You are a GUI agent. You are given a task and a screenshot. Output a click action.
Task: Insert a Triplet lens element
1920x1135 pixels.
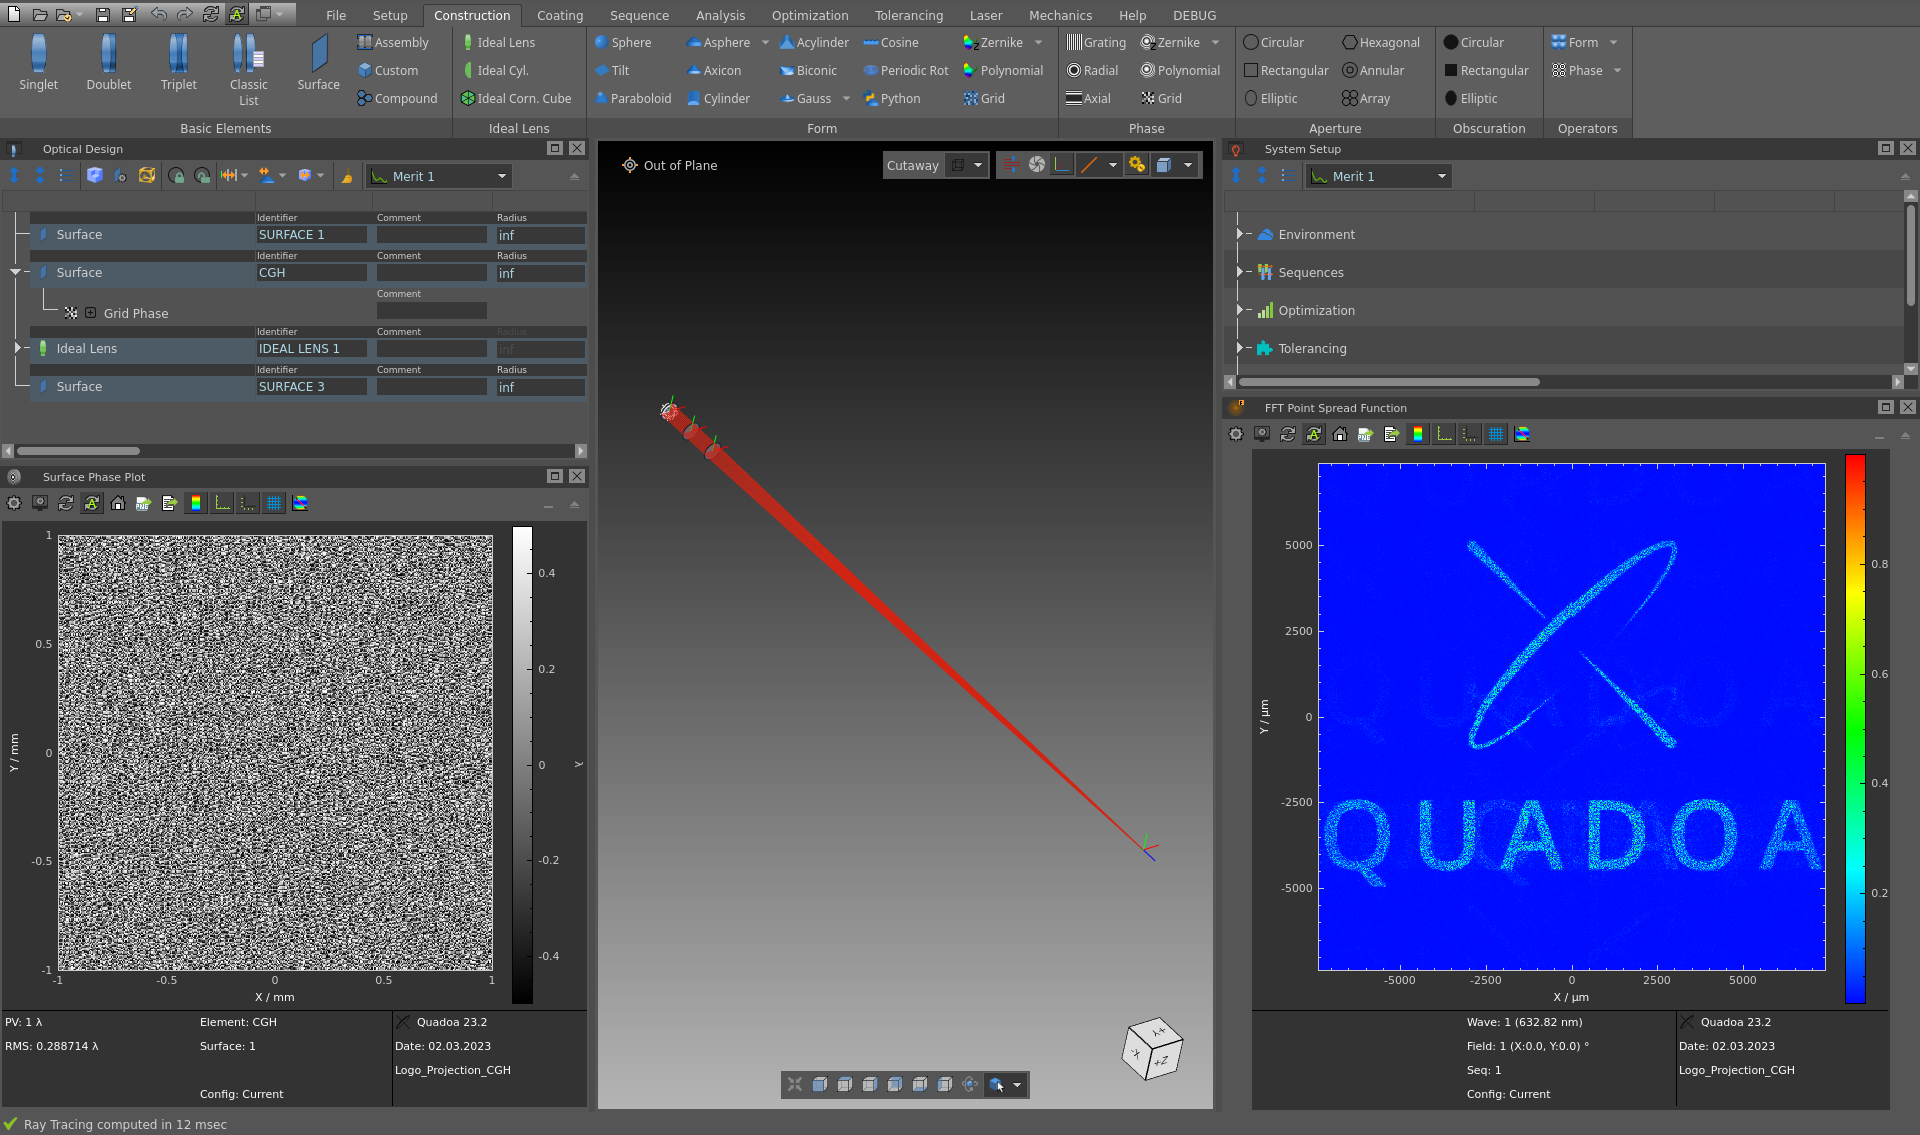pyautogui.click(x=178, y=63)
